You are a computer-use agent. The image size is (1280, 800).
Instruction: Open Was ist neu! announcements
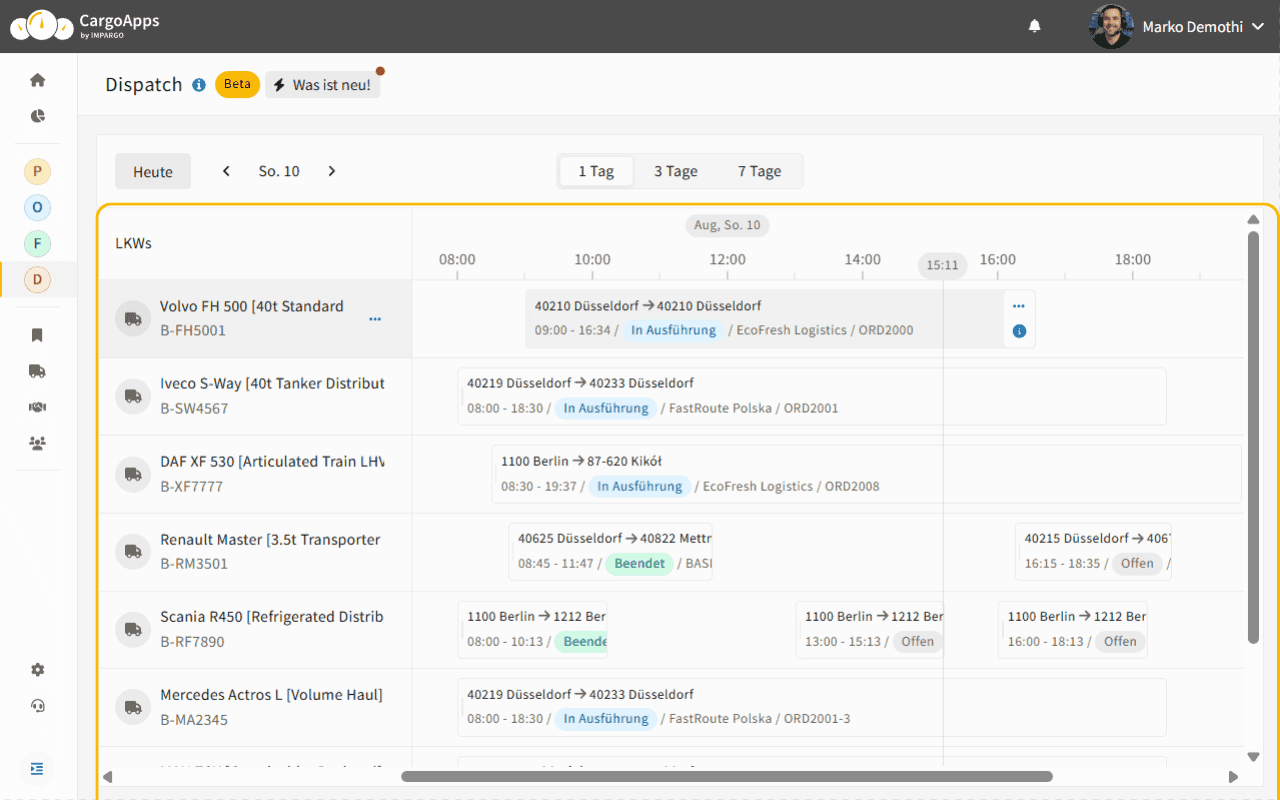[x=322, y=85]
